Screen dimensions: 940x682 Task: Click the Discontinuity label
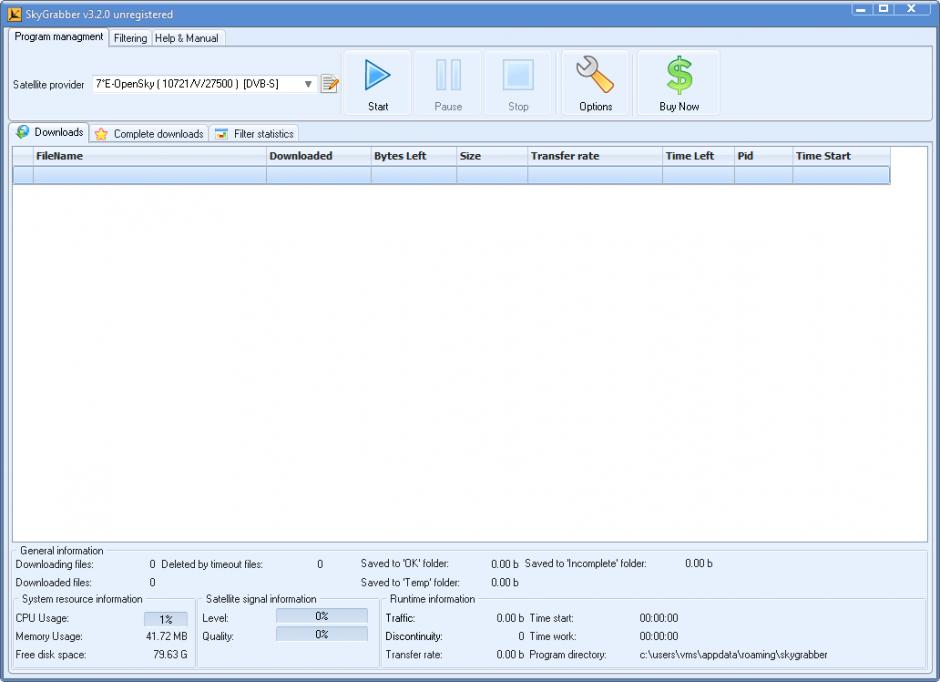click(x=414, y=636)
